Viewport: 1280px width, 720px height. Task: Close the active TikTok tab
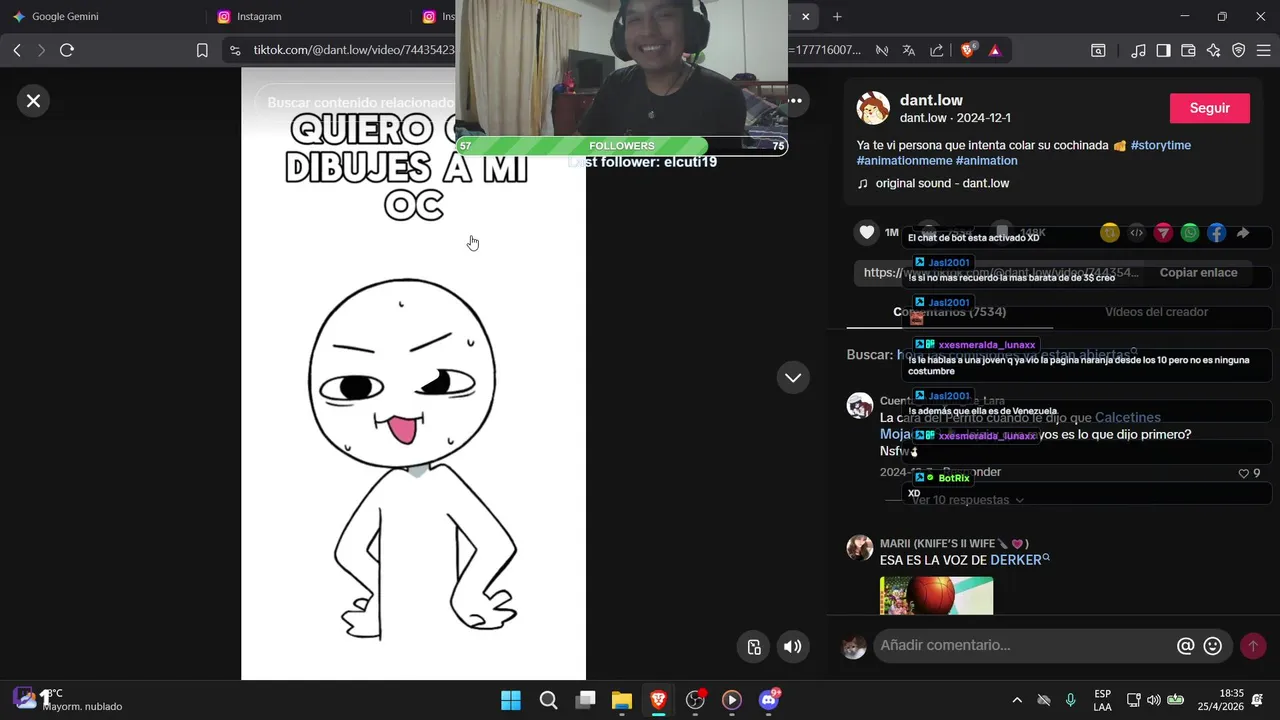point(806,17)
